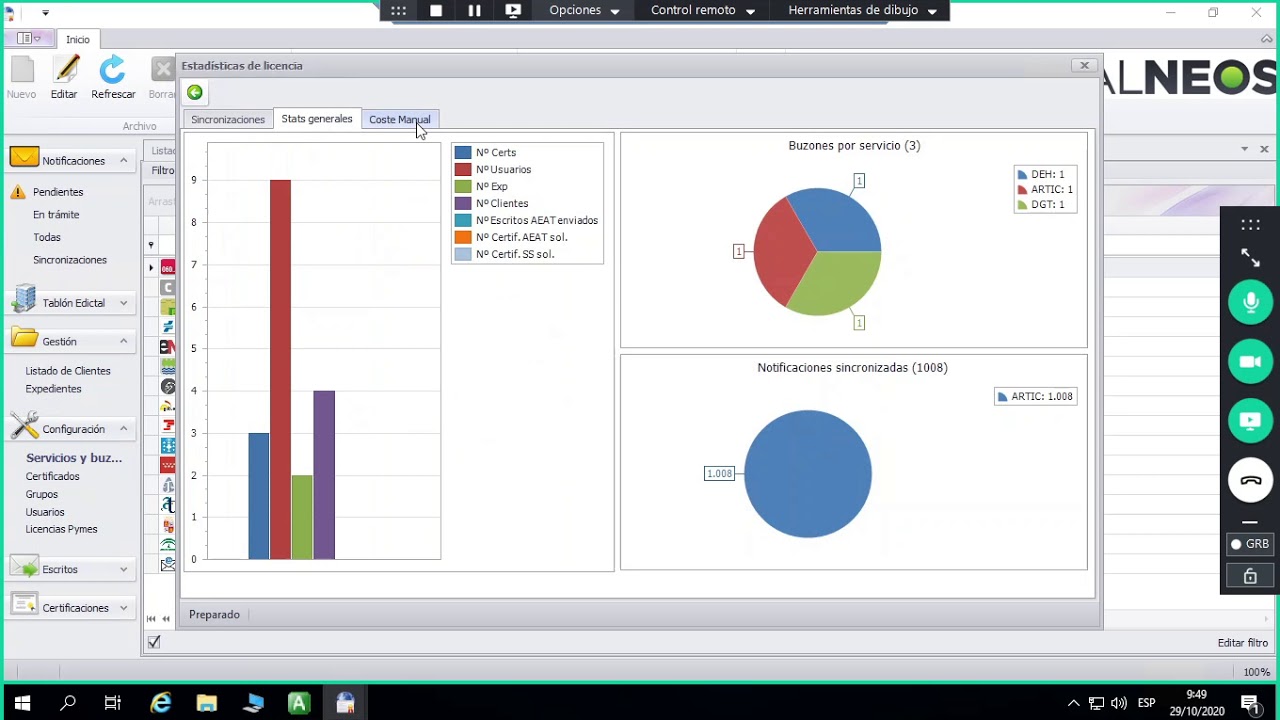
Task: Click the green back arrow icon
Action: coord(195,93)
